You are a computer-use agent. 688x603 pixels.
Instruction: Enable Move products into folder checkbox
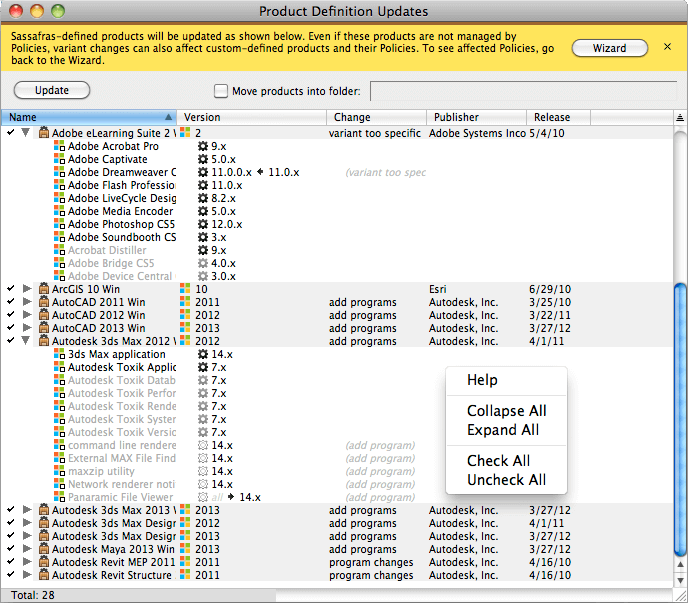221,91
